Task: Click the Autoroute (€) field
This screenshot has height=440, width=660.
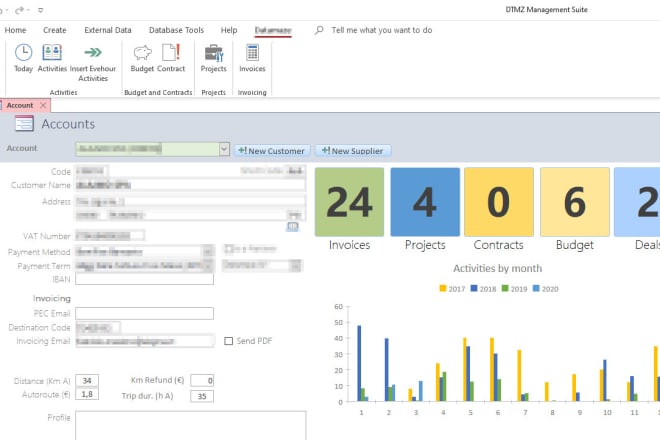Action: click(87, 394)
